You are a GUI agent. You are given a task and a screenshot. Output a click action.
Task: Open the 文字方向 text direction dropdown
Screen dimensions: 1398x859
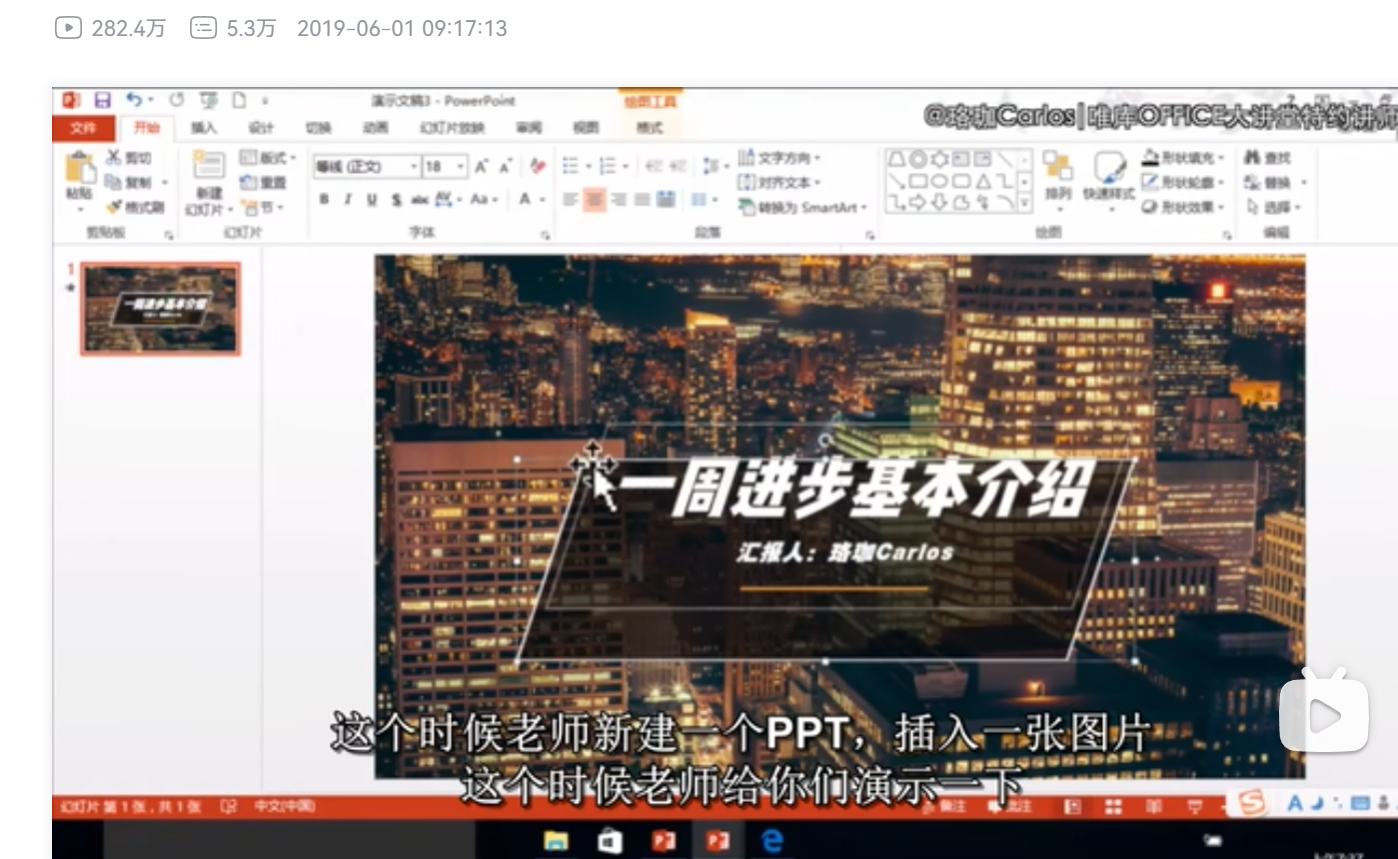coord(780,158)
